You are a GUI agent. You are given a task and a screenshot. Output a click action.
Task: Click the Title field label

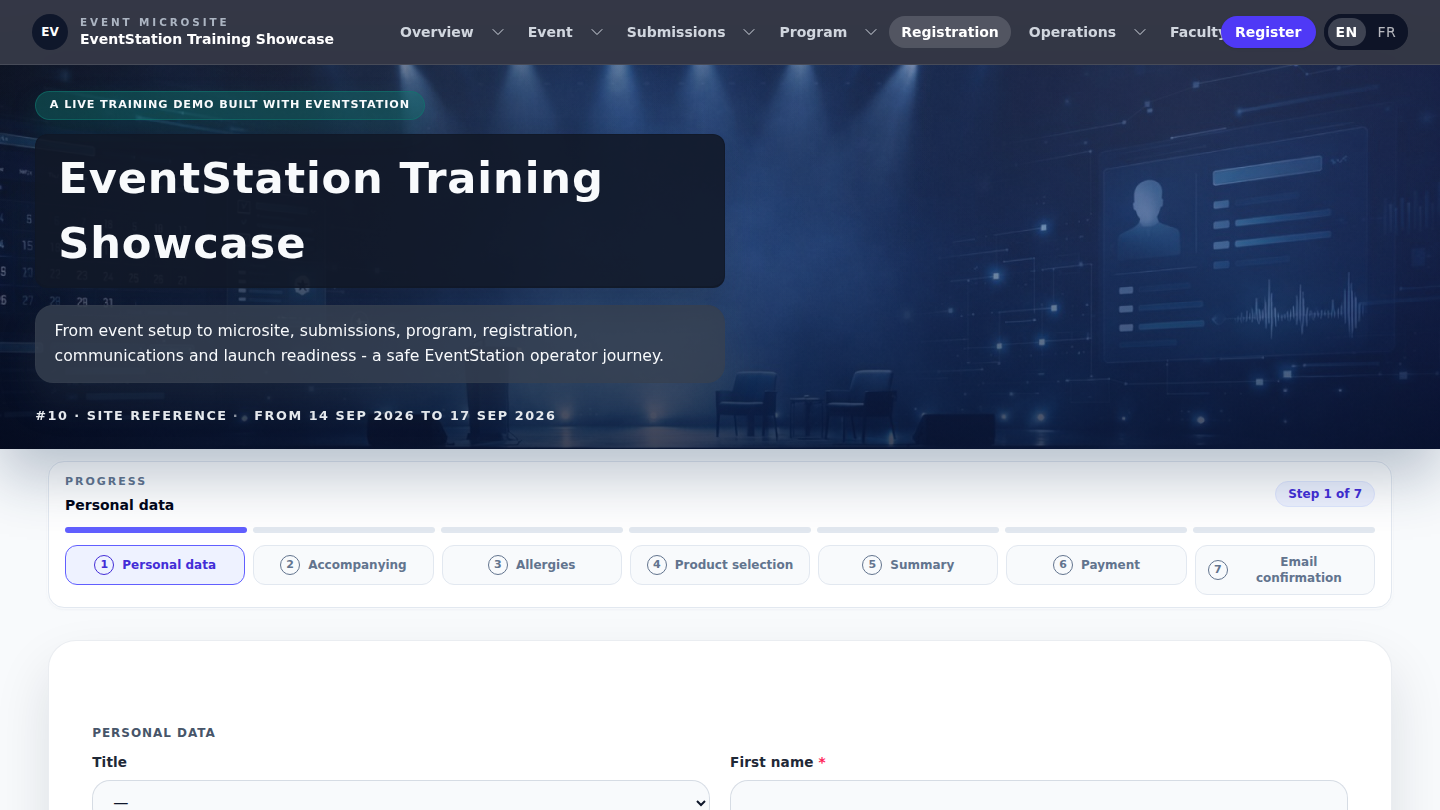click(x=110, y=762)
